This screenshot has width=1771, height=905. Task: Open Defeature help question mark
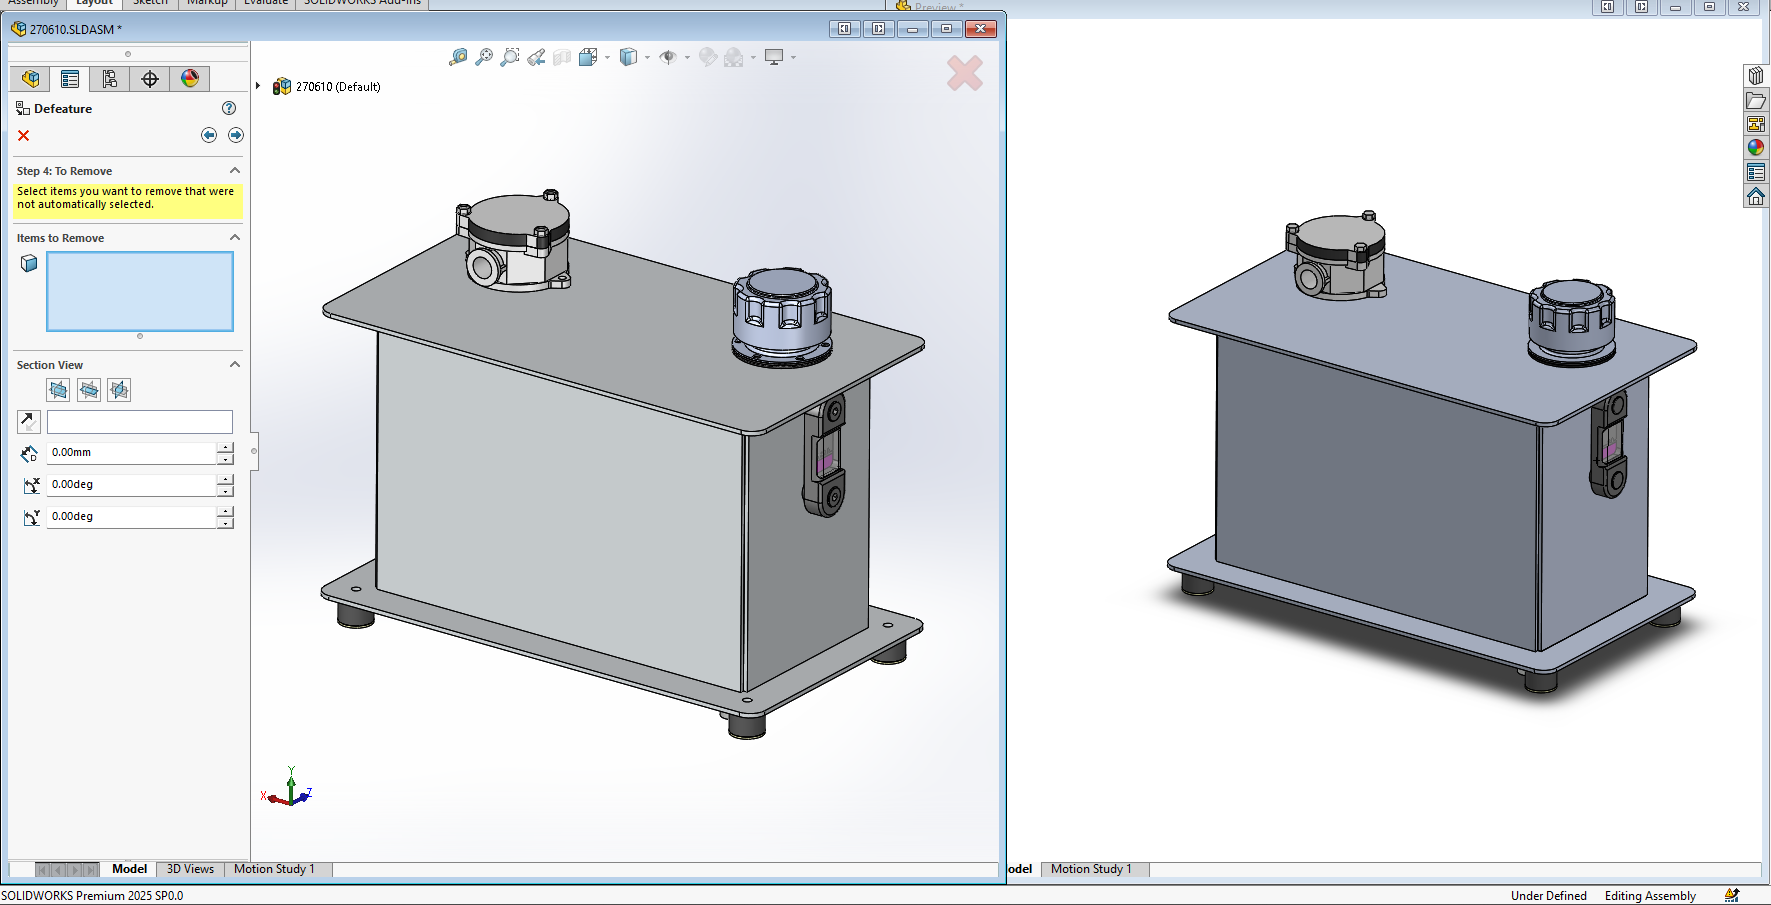(x=229, y=108)
